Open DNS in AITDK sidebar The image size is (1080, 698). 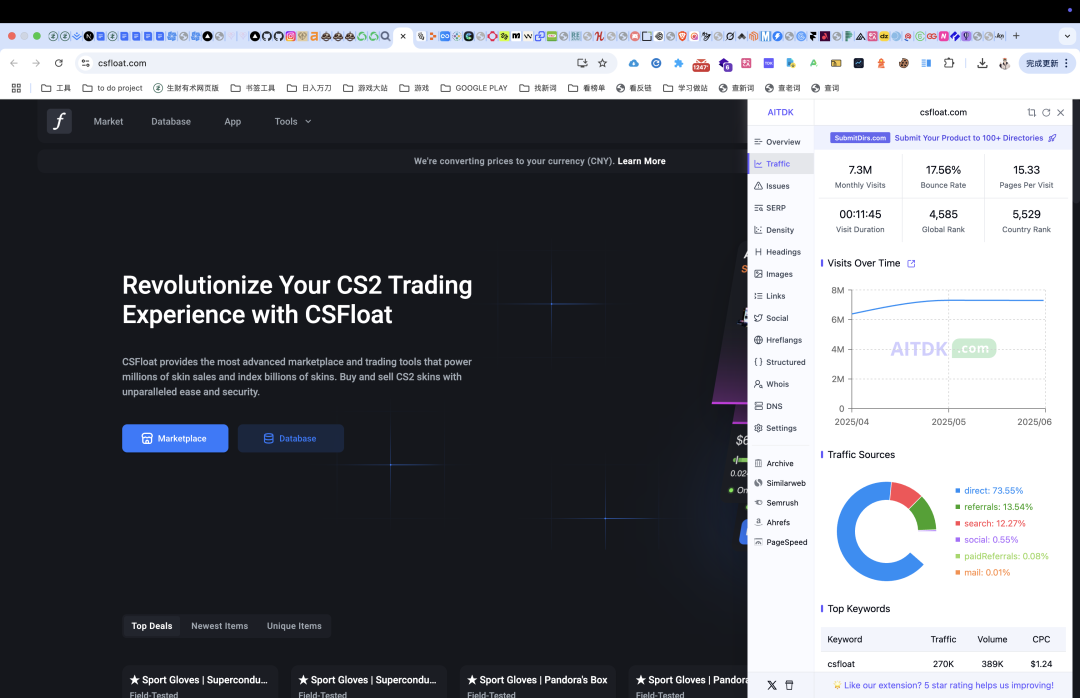(x=780, y=407)
